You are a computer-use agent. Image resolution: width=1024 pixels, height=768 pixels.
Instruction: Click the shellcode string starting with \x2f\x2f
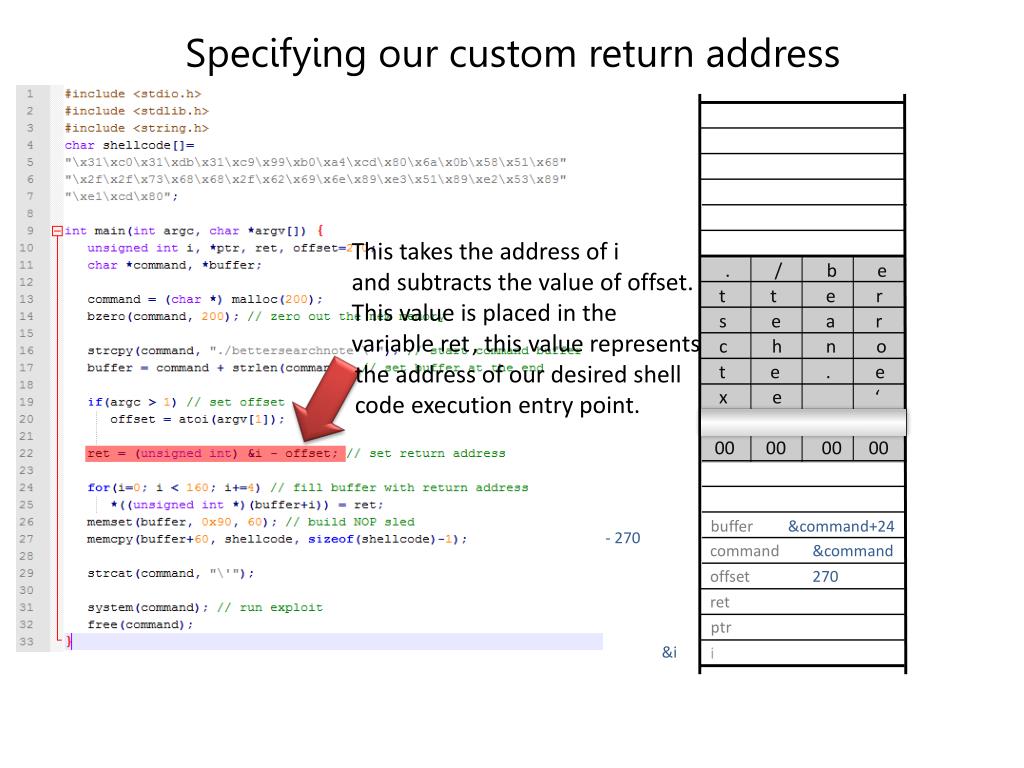315,179
